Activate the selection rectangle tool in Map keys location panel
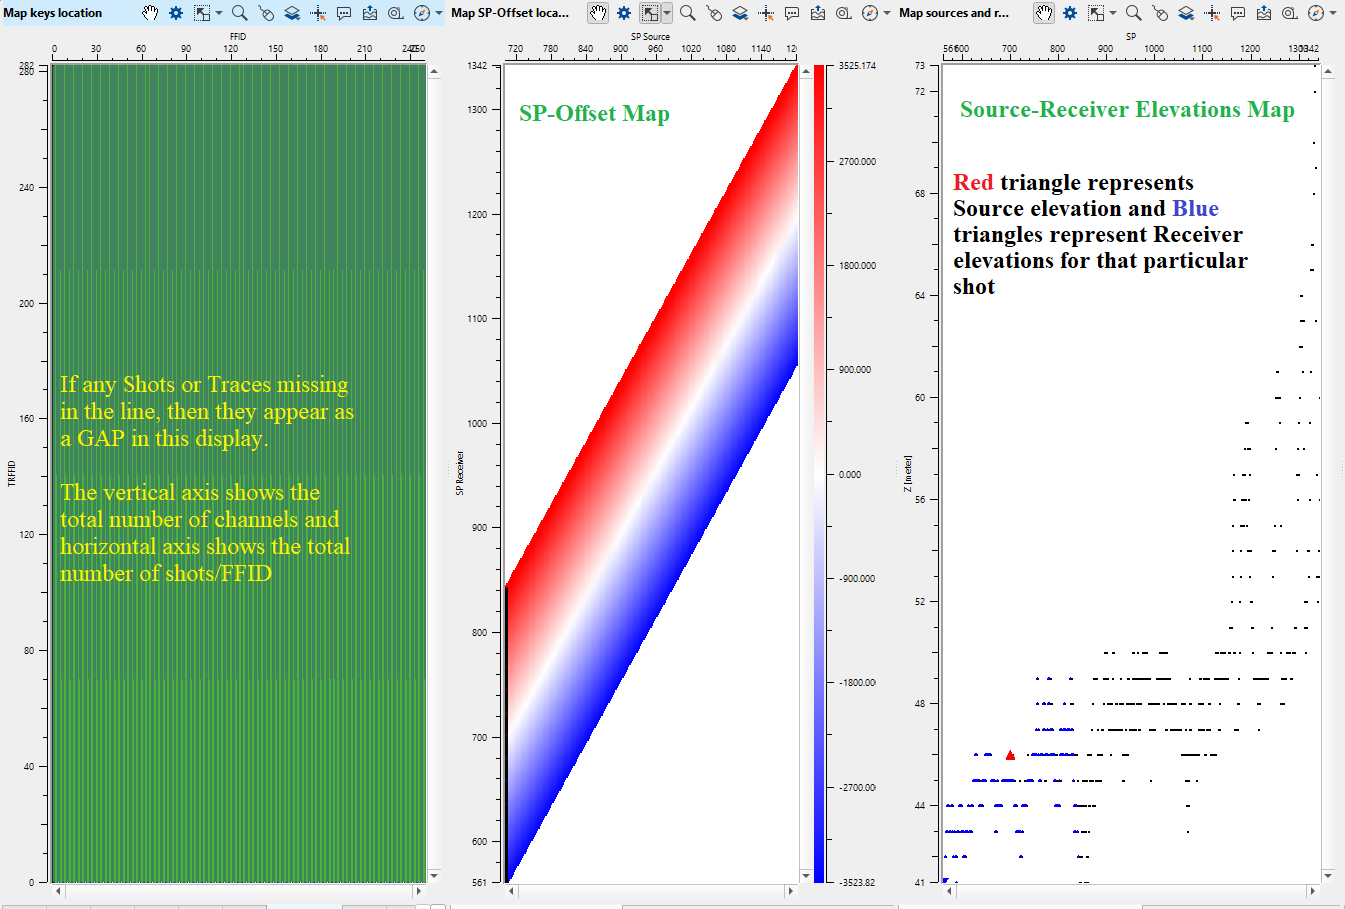1345x909 pixels. (x=202, y=13)
